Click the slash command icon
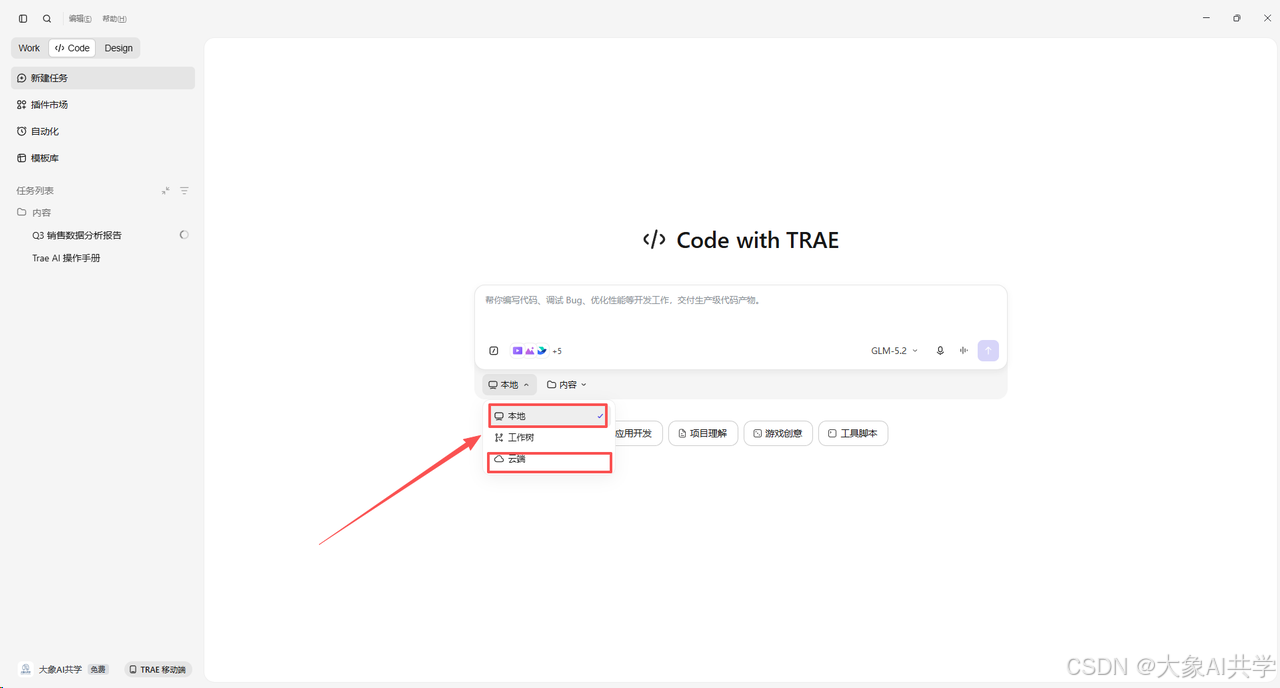Image resolution: width=1280 pixels, height=688 pixels. click(494, 351)
